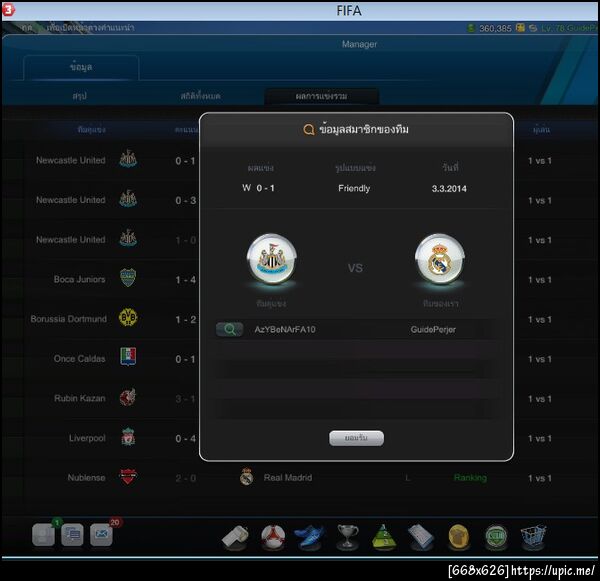Click the gold coin stack icon in top bar
The image size is (600, 581).
tap(520, 28)
